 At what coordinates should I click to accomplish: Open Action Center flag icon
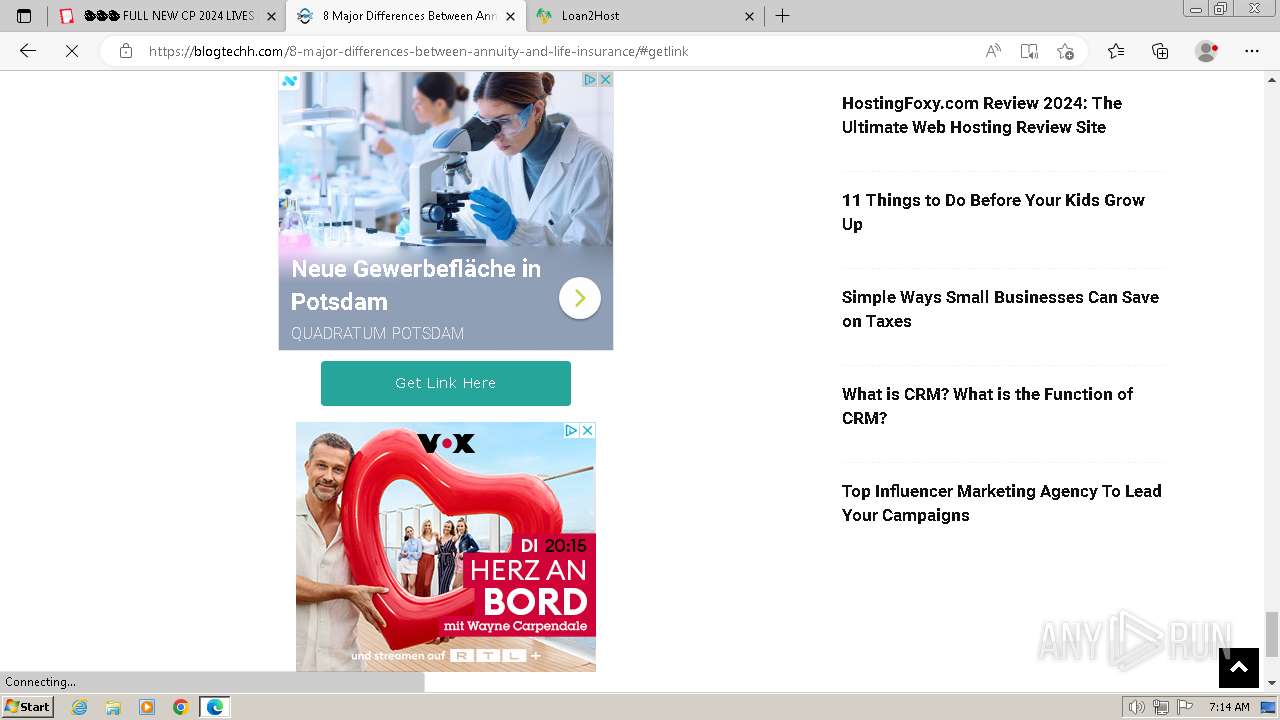tap(1185, 707)
